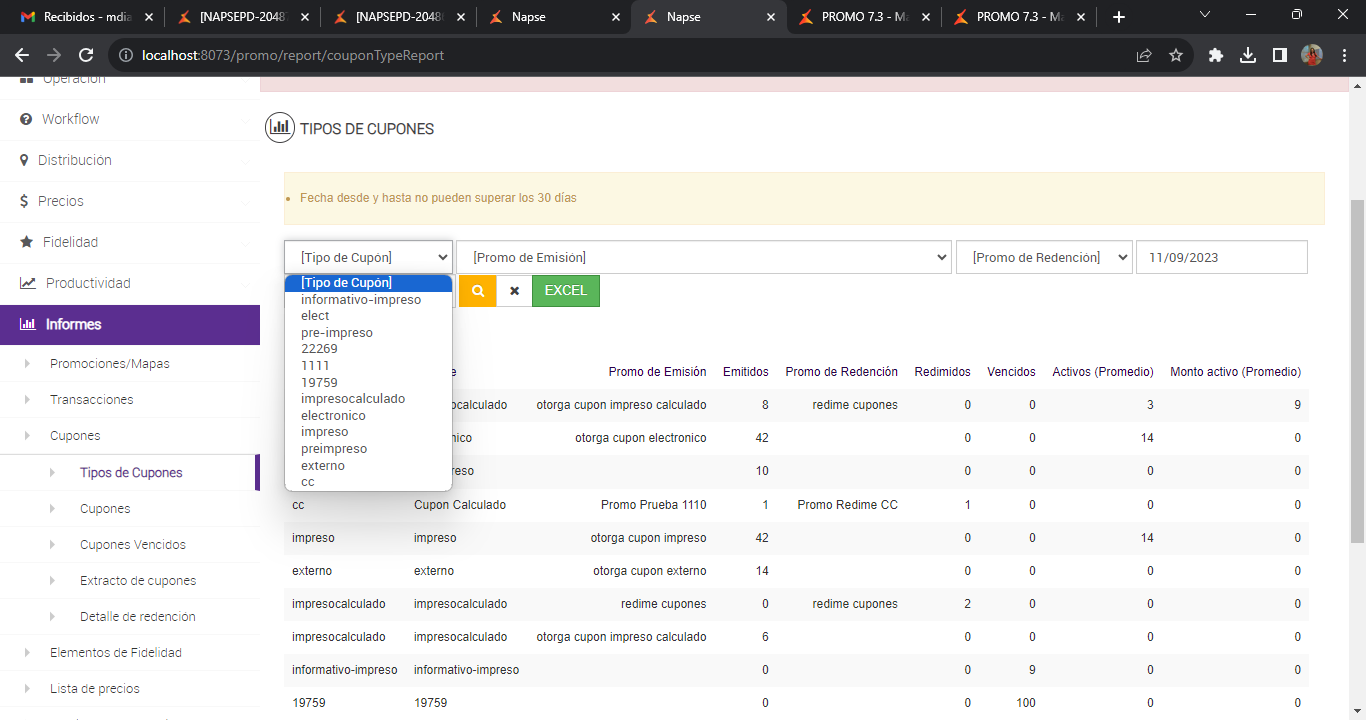Toggle the browser side panel icon
Image resolution: width=1366 pixels, height=720 pixels.
1280,56
